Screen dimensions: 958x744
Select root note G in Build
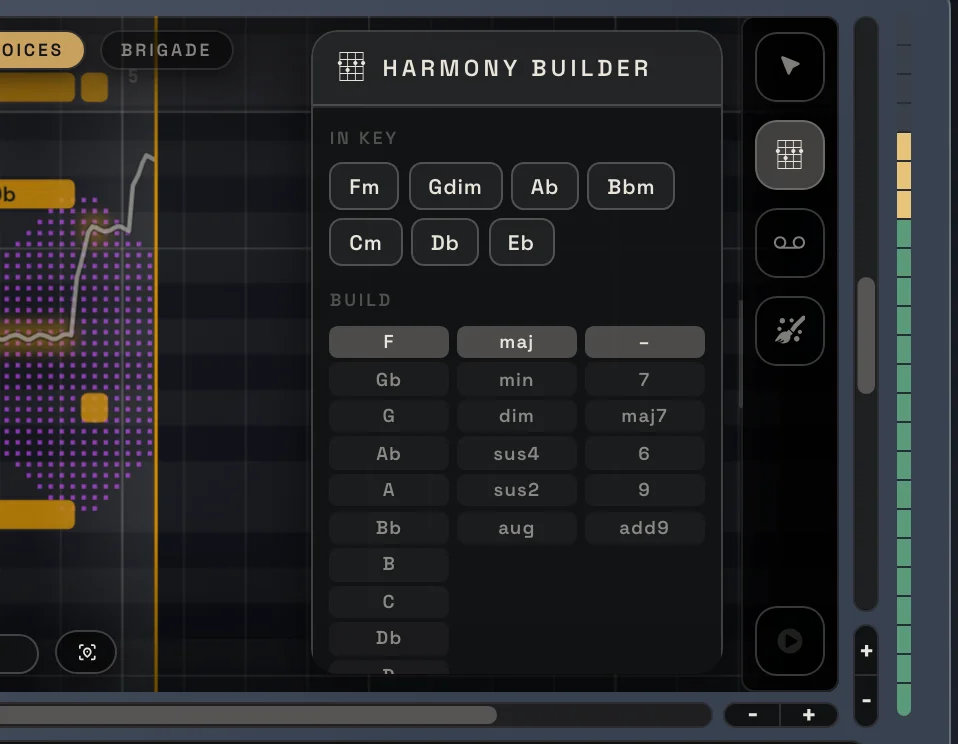[x=389, y=417]
